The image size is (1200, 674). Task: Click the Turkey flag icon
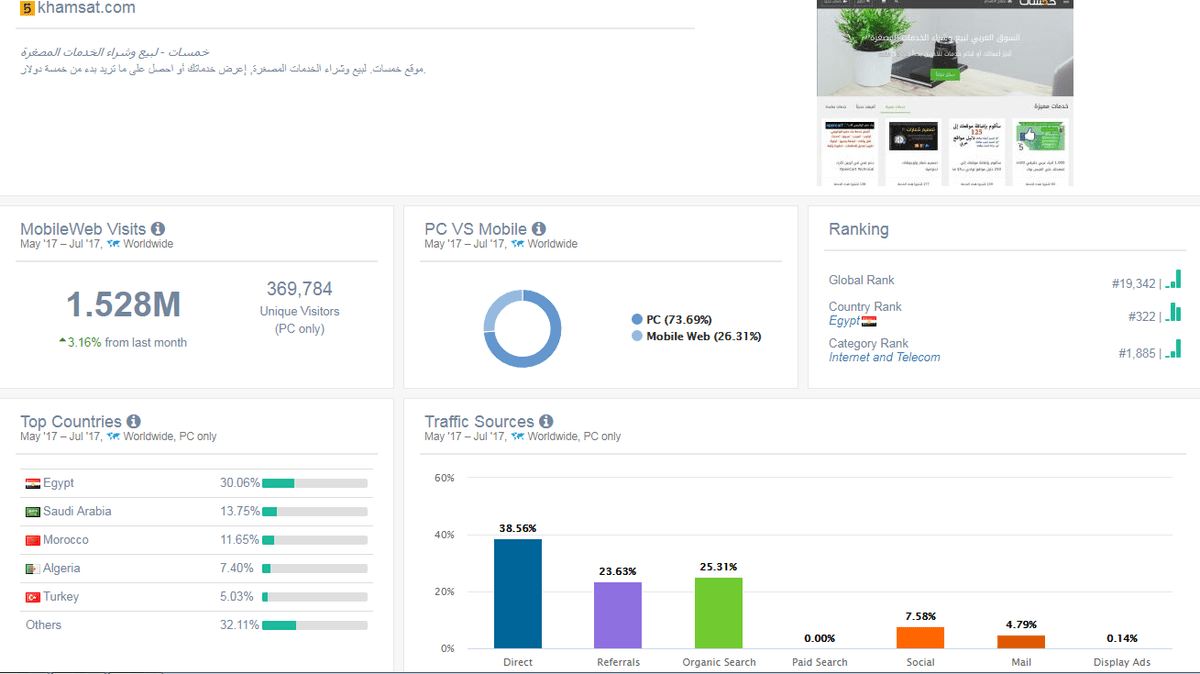coord(33,597)
